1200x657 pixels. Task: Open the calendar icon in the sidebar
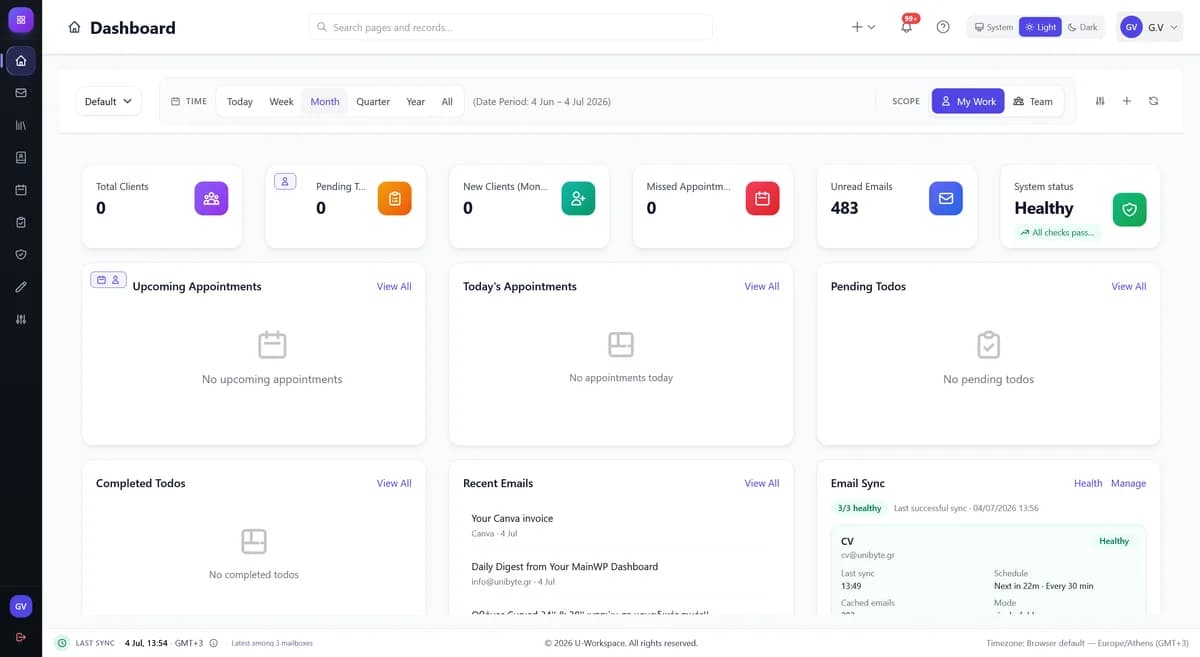(x=21, y=190)
